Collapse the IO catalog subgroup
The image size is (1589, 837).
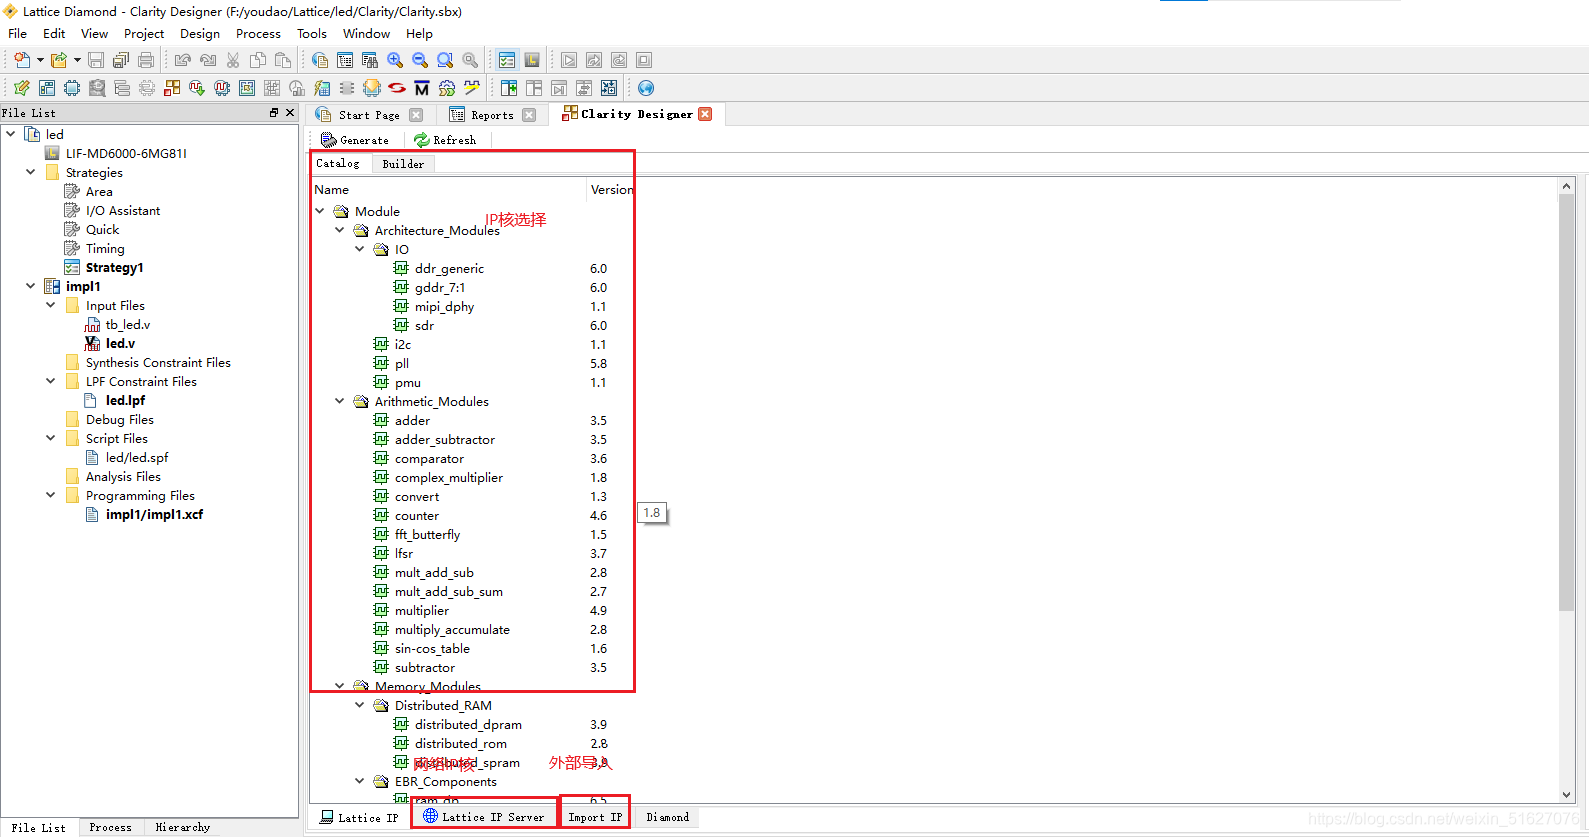(x=360, y=249)
